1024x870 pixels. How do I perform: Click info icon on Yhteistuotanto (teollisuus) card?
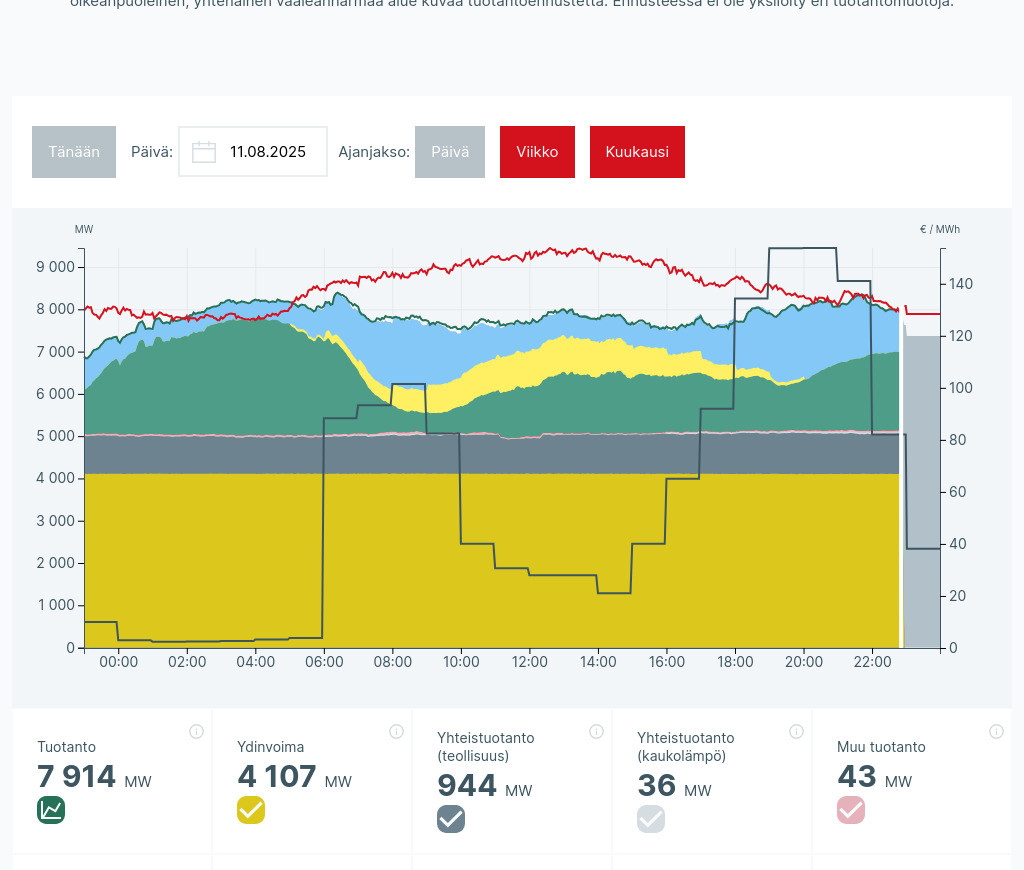[x=596, y=731]
